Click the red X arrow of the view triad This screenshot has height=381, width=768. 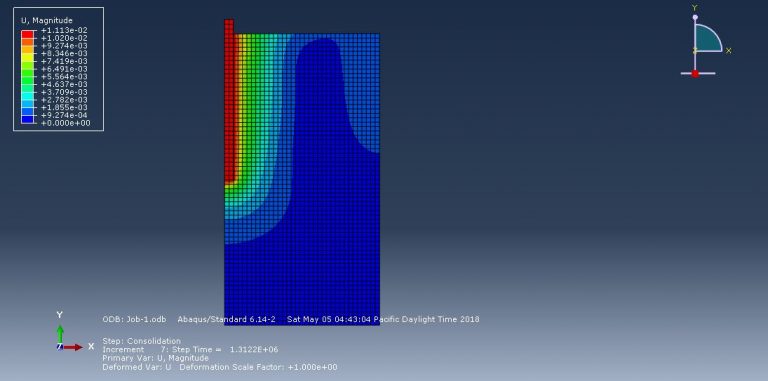[73, 347]
